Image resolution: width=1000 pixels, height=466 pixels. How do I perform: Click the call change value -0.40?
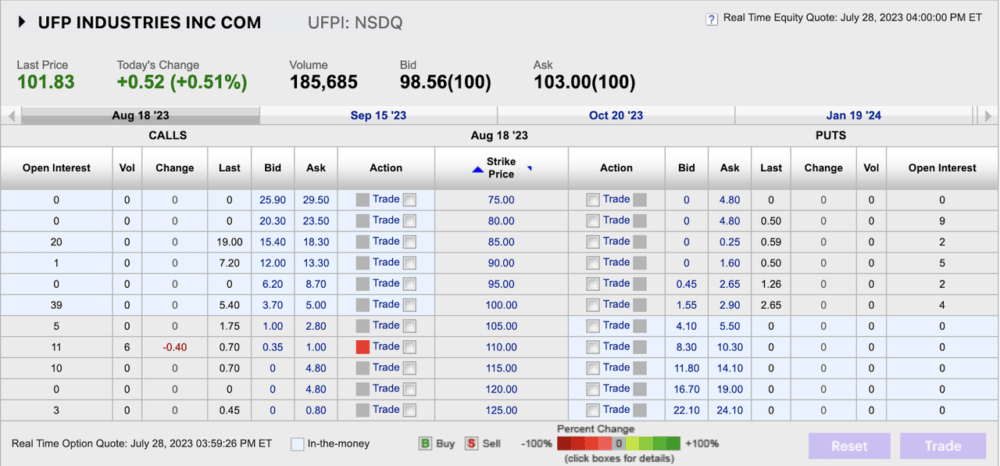point(174,347)
